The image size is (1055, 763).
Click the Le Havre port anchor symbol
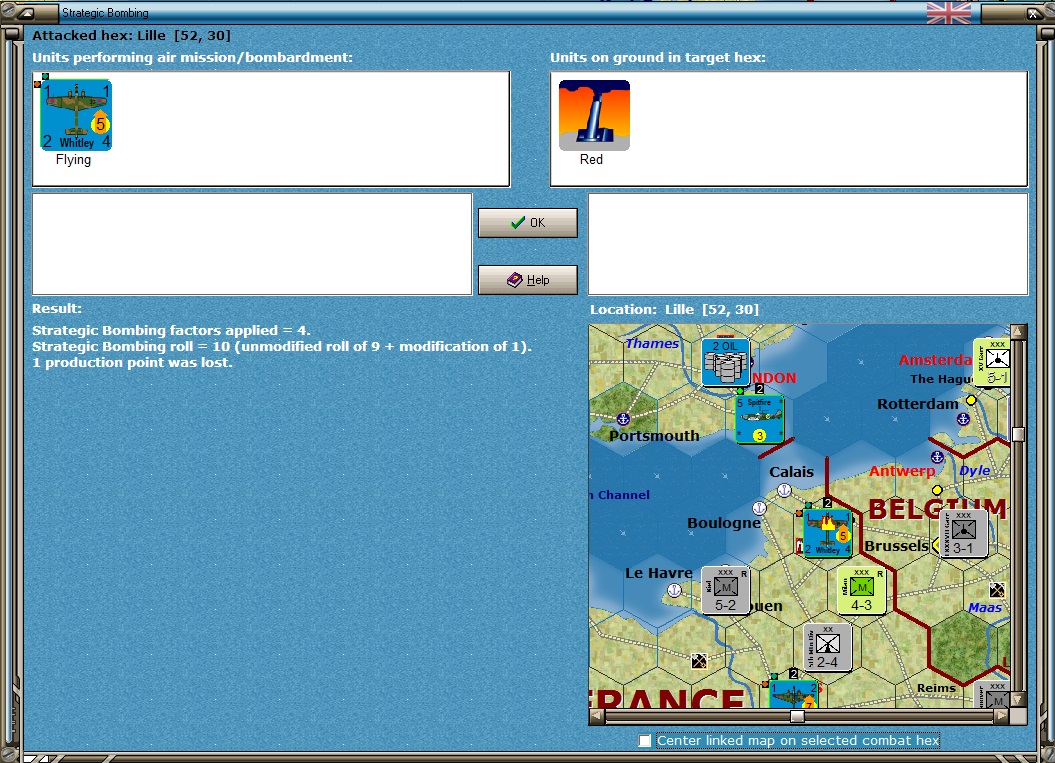coord(674,590)
